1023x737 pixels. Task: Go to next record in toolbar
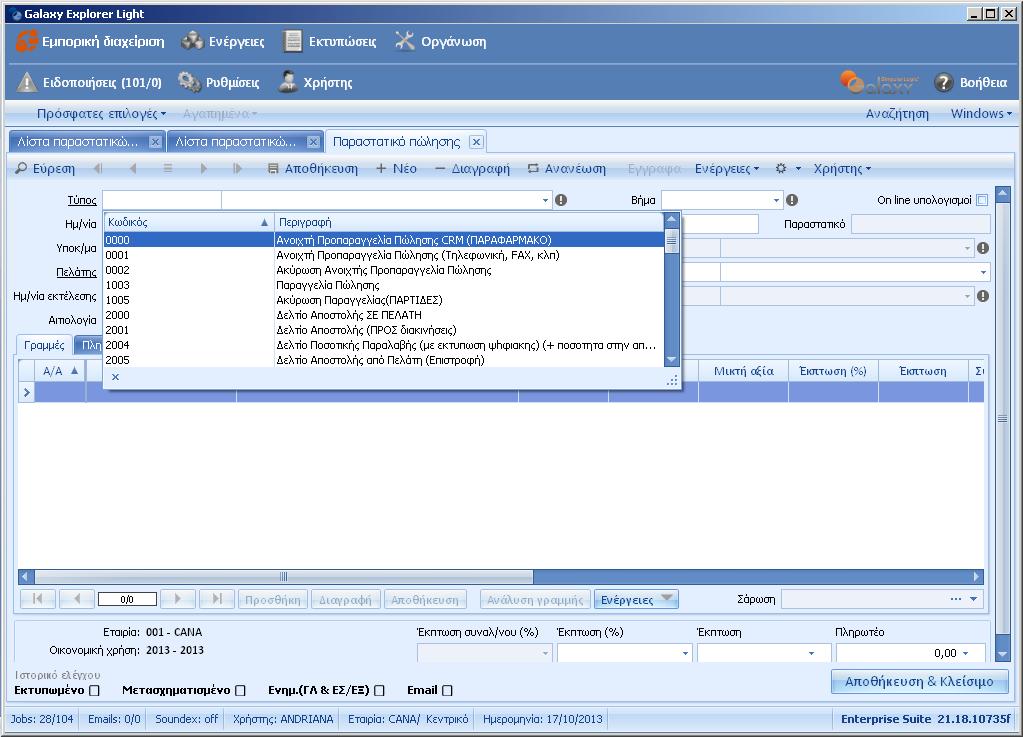point(203,168)
